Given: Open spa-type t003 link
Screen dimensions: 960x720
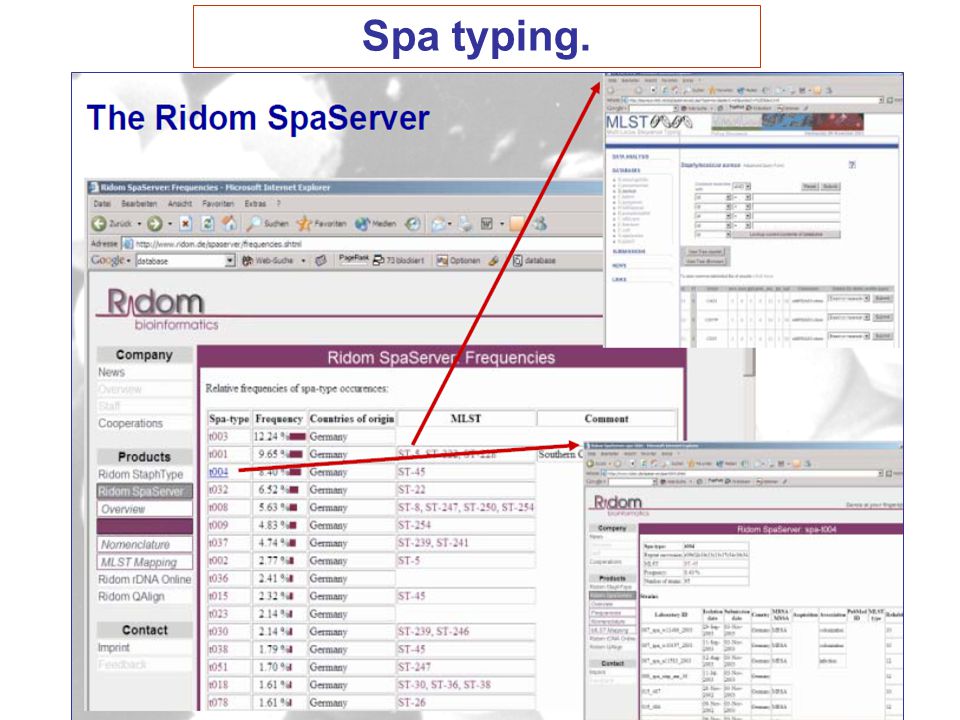Looking at the screenshot, I should pos(218,437).
